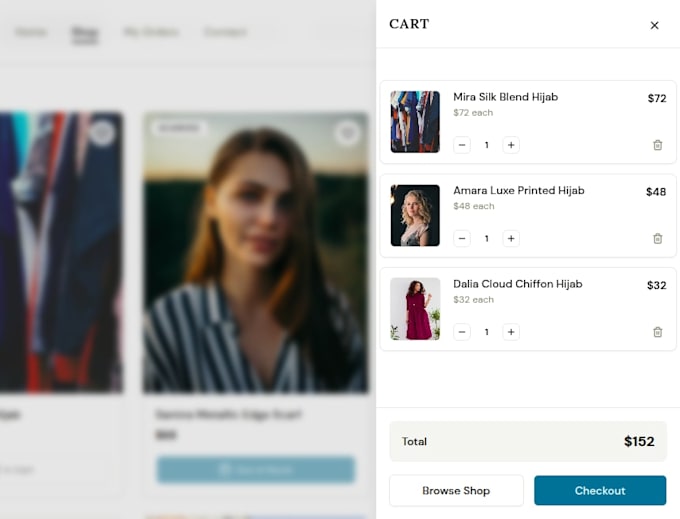The width and height of the screenshot is (680, 519).
Task: Remove Dalia Cloud Chiffon Hijab via its trash icon
Action: pyautogui.click(x=657, y=332)
